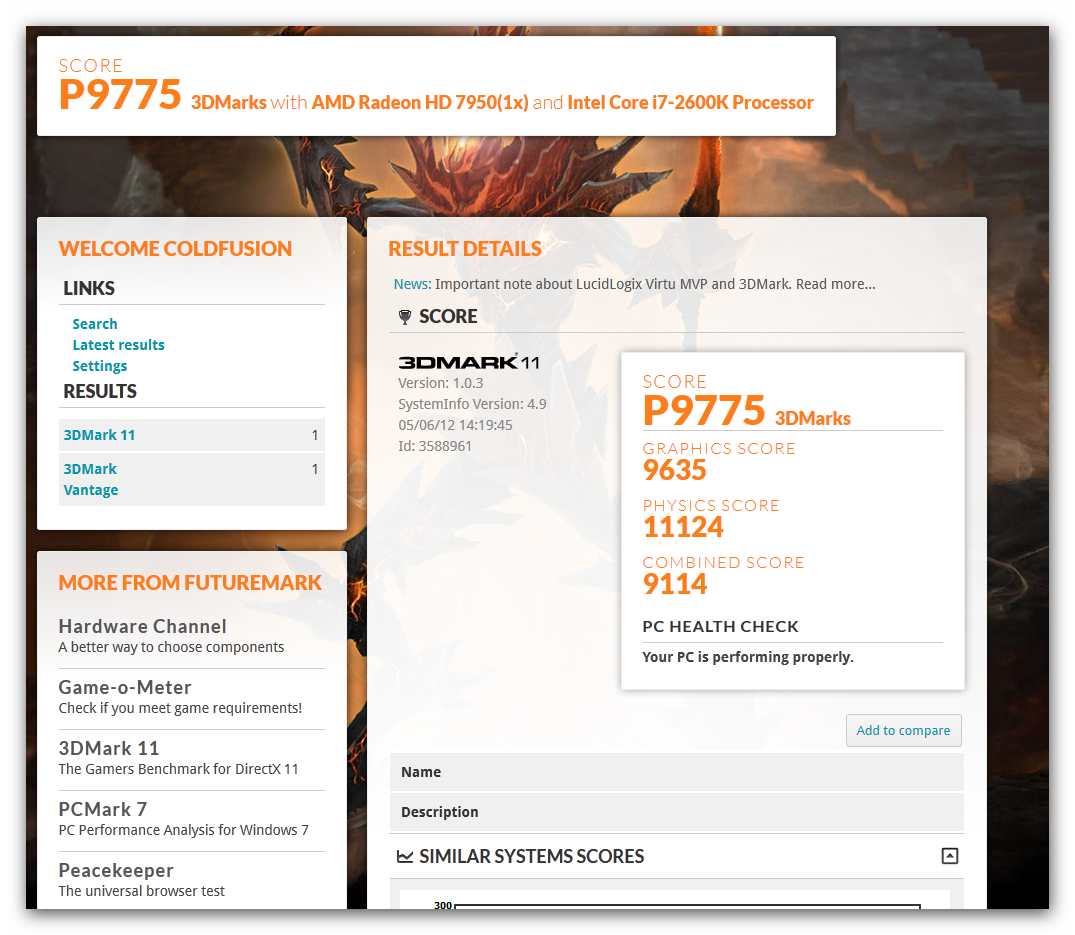Click the Similar Systems Scores heading text

[x=531, y=856]
